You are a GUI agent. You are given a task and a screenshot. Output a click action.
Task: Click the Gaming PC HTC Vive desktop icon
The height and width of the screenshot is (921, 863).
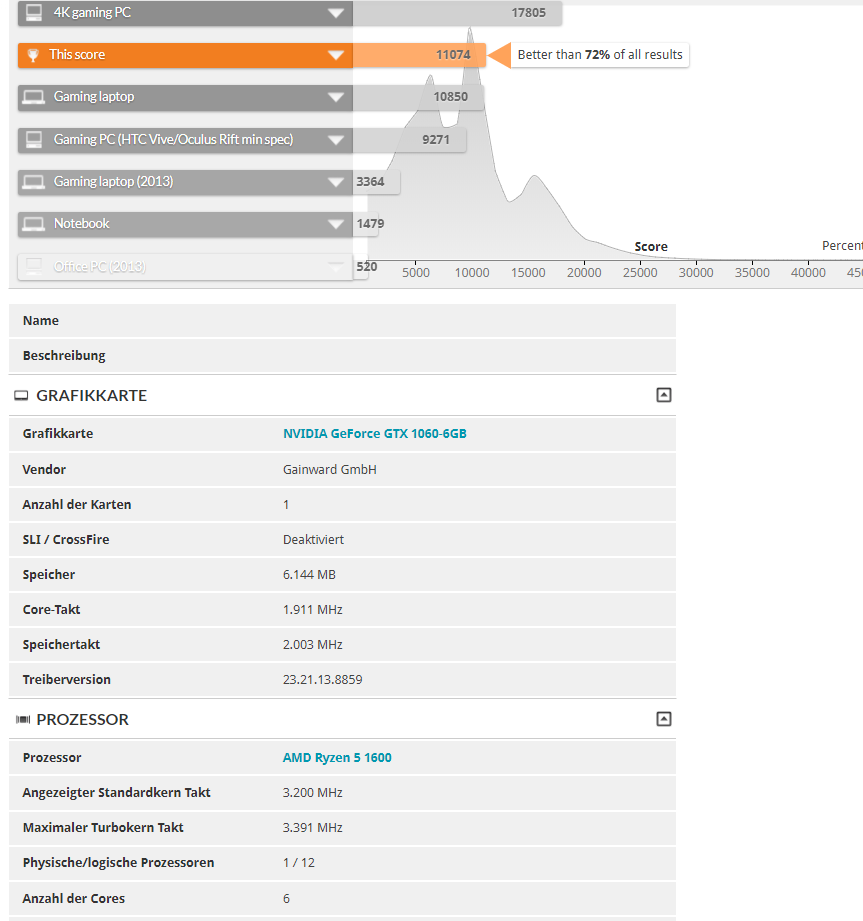click(x=33, y=140)
